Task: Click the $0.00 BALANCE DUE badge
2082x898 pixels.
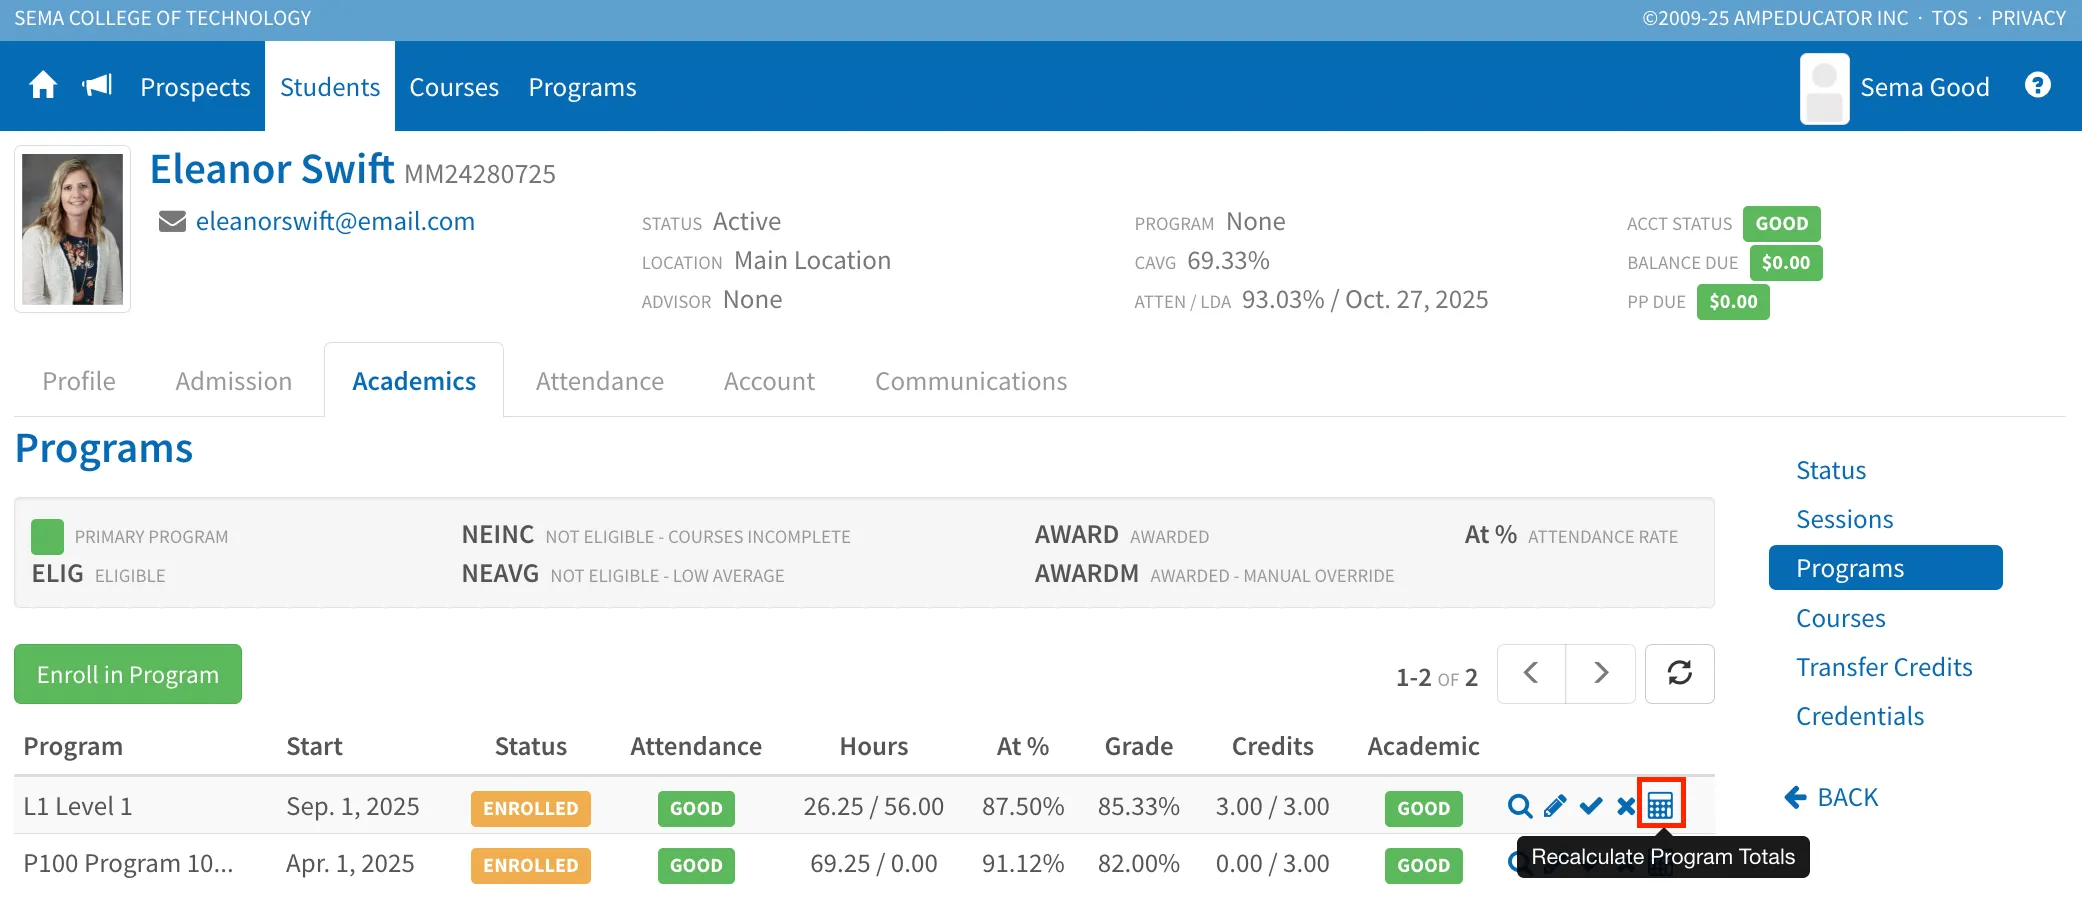Action: [x=1786, y=263]
